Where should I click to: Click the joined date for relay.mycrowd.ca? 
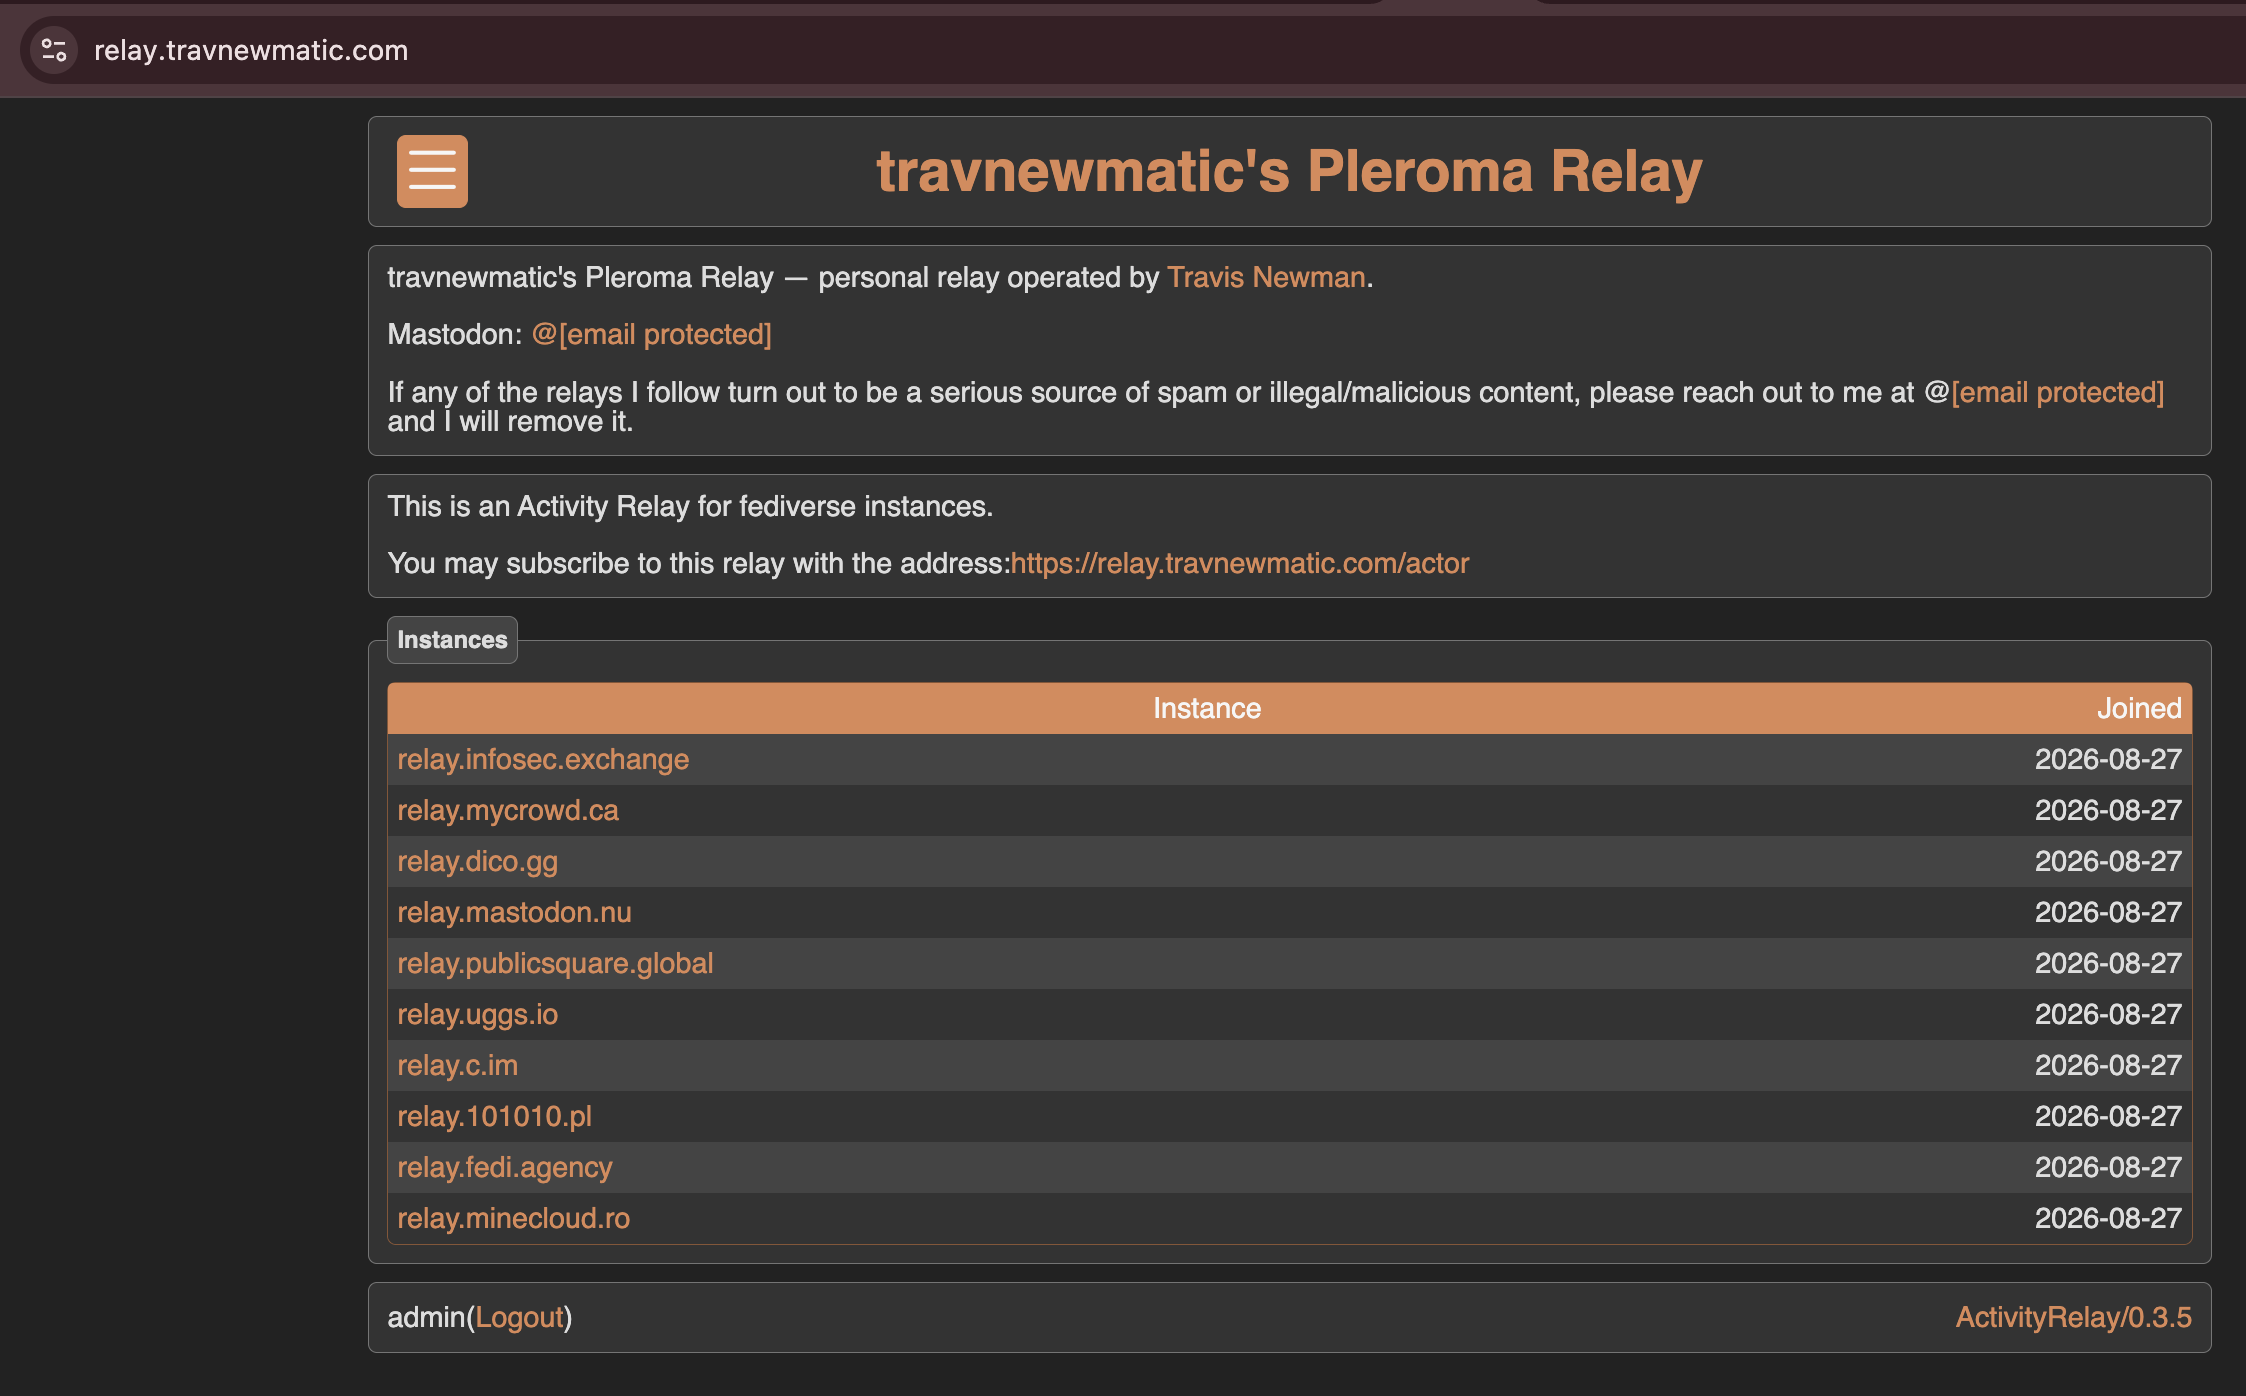(2108, 810)
